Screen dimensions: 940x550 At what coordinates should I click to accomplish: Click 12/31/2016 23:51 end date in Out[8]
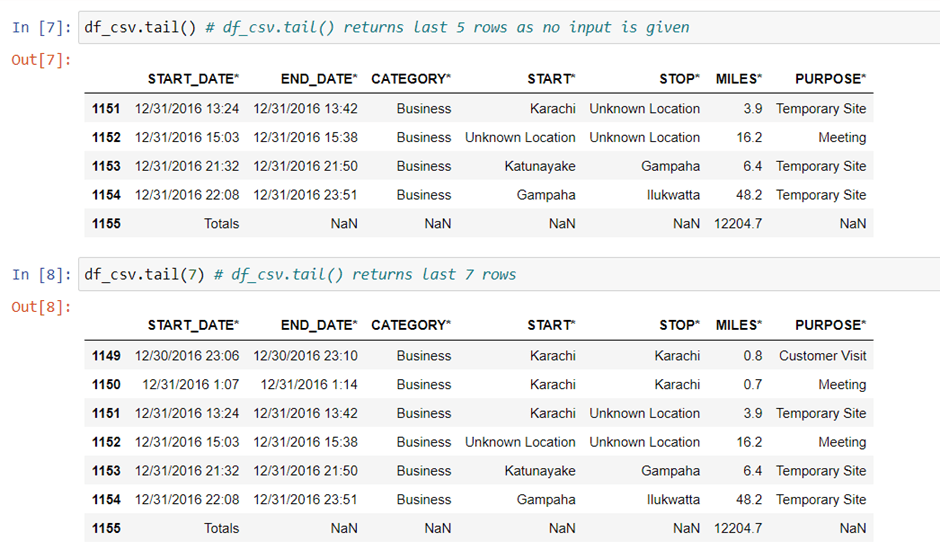coord(305,500)
